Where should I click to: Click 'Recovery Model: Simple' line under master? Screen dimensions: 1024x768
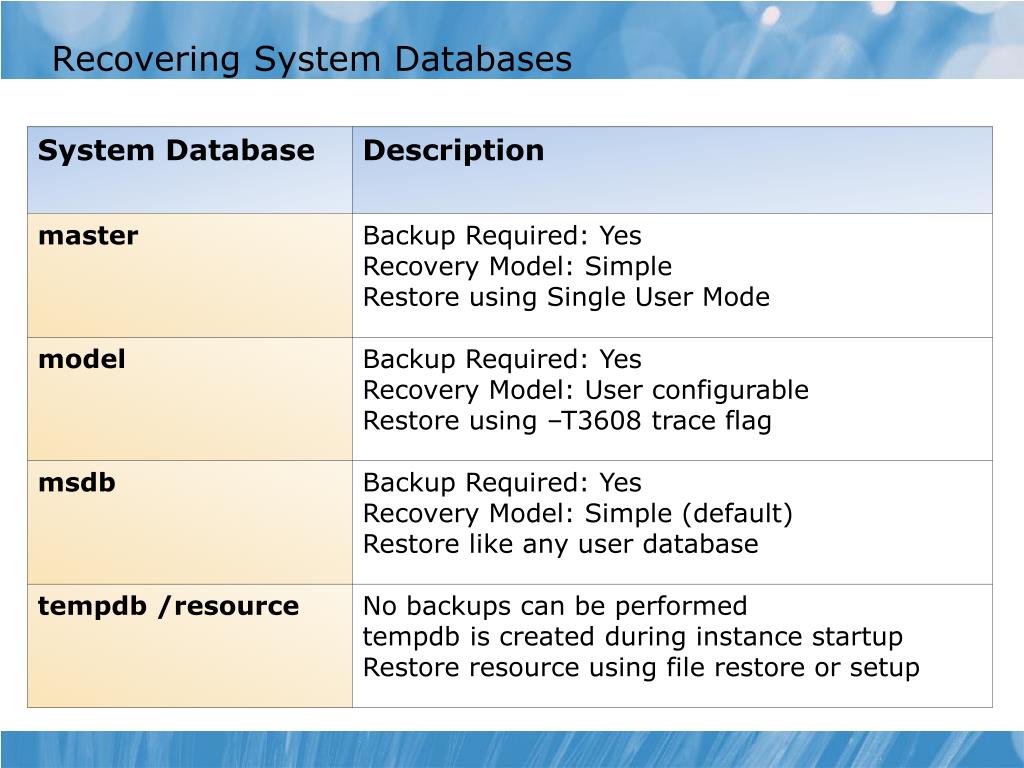517,266
